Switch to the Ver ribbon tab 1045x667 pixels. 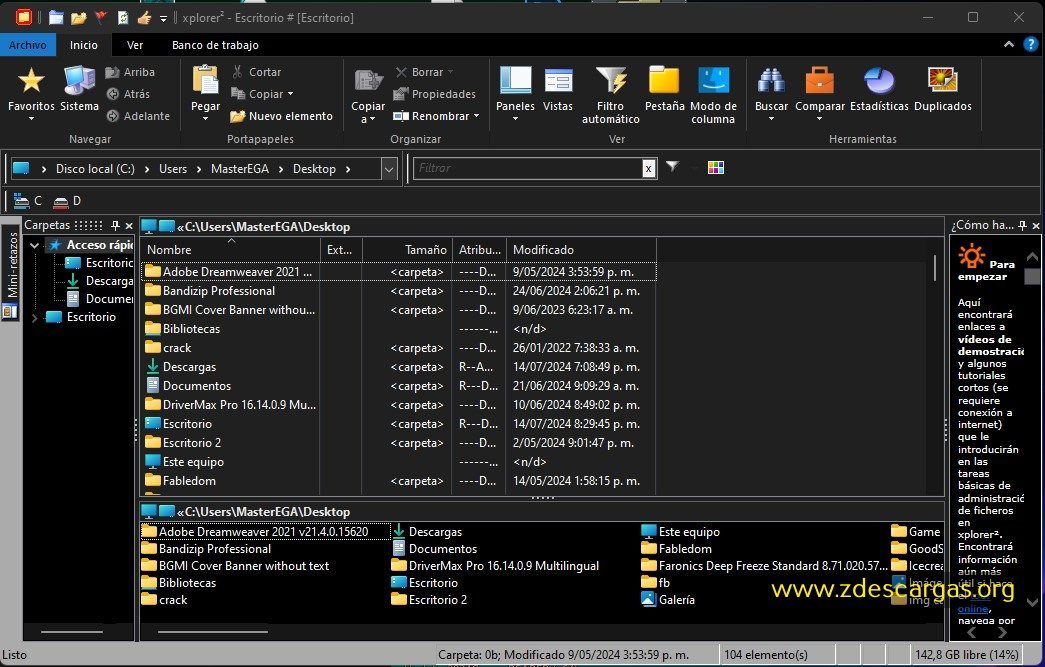tap(135, 45)
